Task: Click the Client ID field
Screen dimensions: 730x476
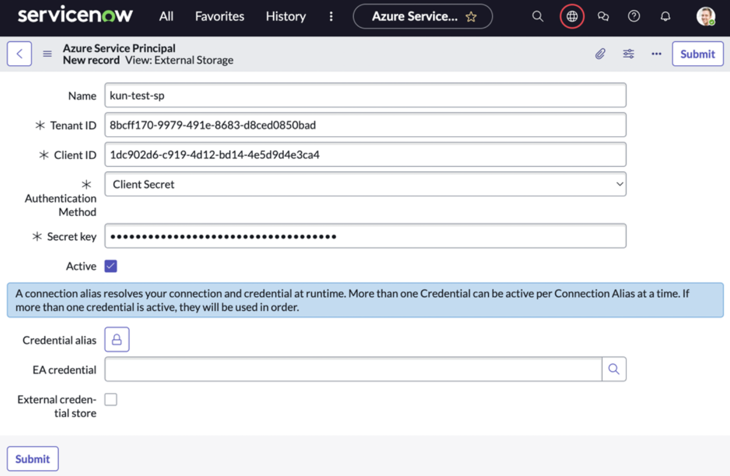Action: [365, 155]
